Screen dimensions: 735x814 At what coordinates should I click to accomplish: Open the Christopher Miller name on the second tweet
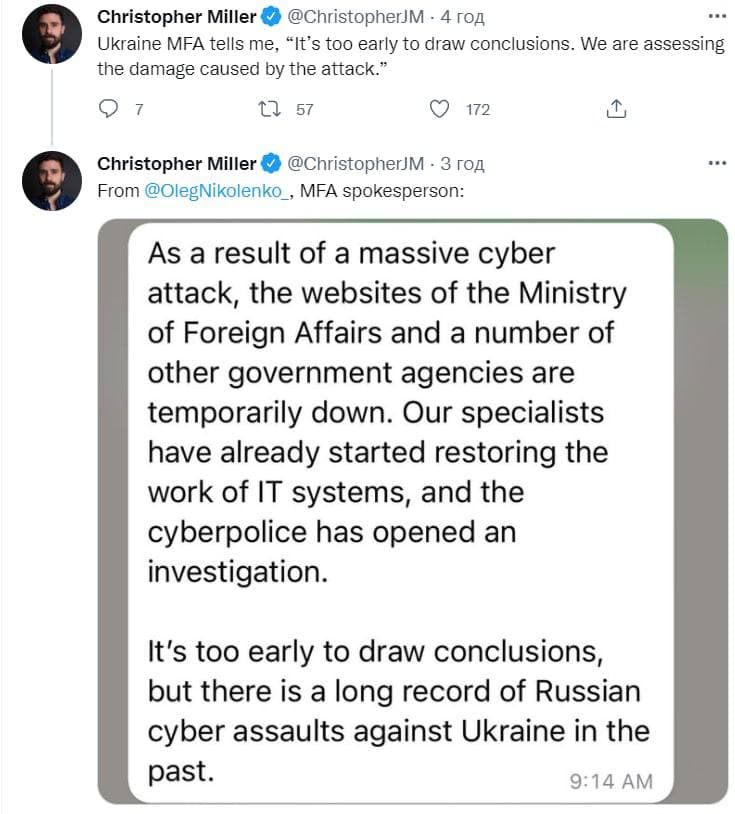click(x=176, y=164)
